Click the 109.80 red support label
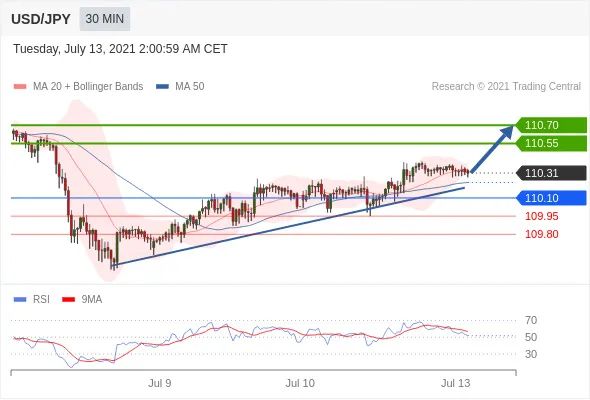The image size is (590, 400). click(541, 234)
